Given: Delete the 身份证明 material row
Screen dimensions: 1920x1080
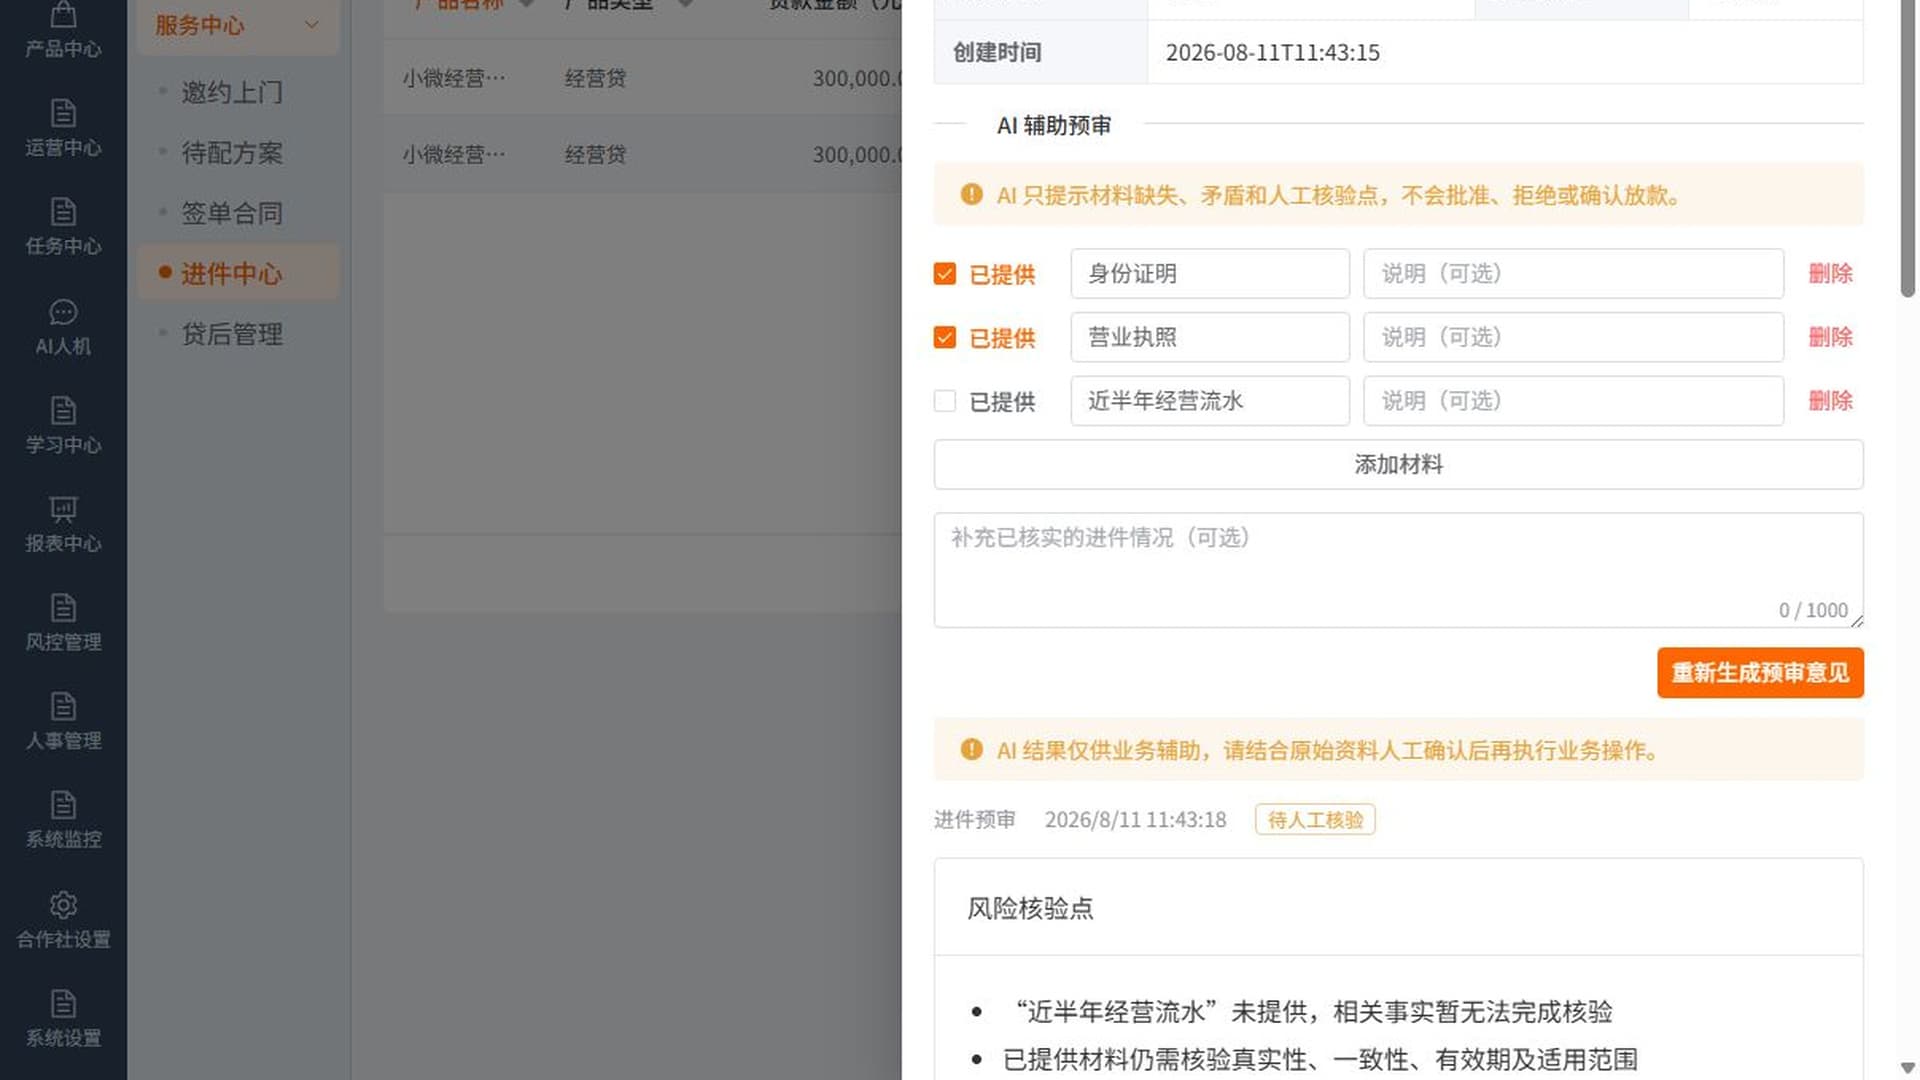Looking at the screenshot, I should [1830, 273].
